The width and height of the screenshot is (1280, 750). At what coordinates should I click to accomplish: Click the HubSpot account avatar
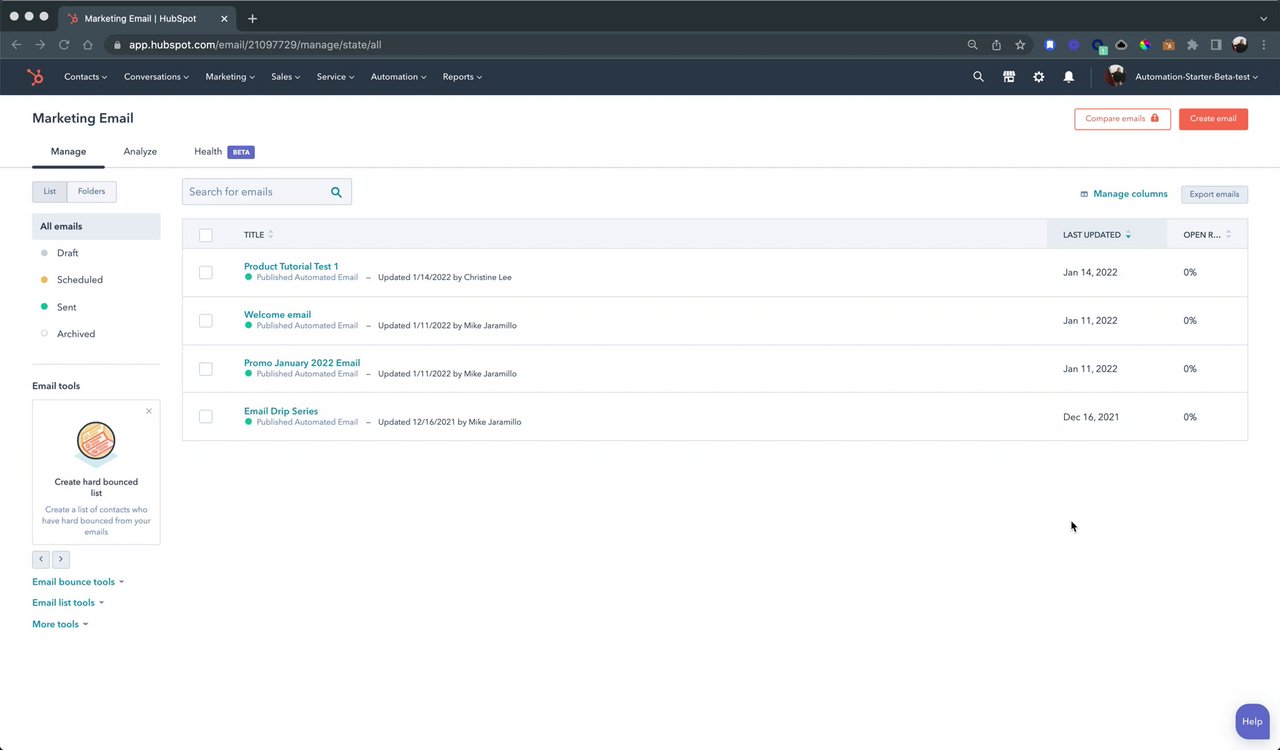[x=1116, y=77]
